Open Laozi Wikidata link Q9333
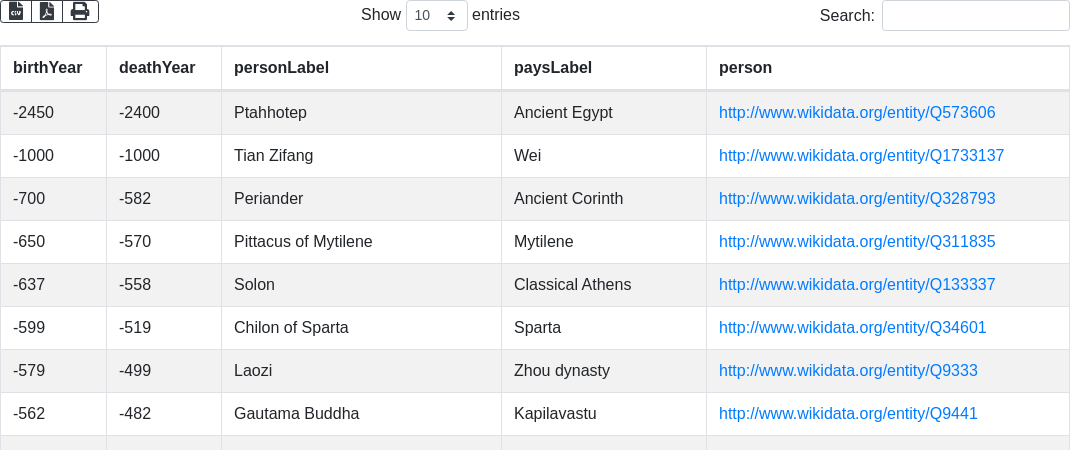The image size is (1070, 450). (848, 371)
